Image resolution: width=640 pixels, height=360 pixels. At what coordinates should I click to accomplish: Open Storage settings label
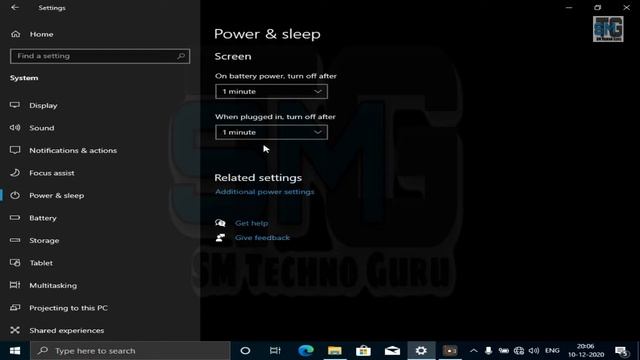(44, 240)
